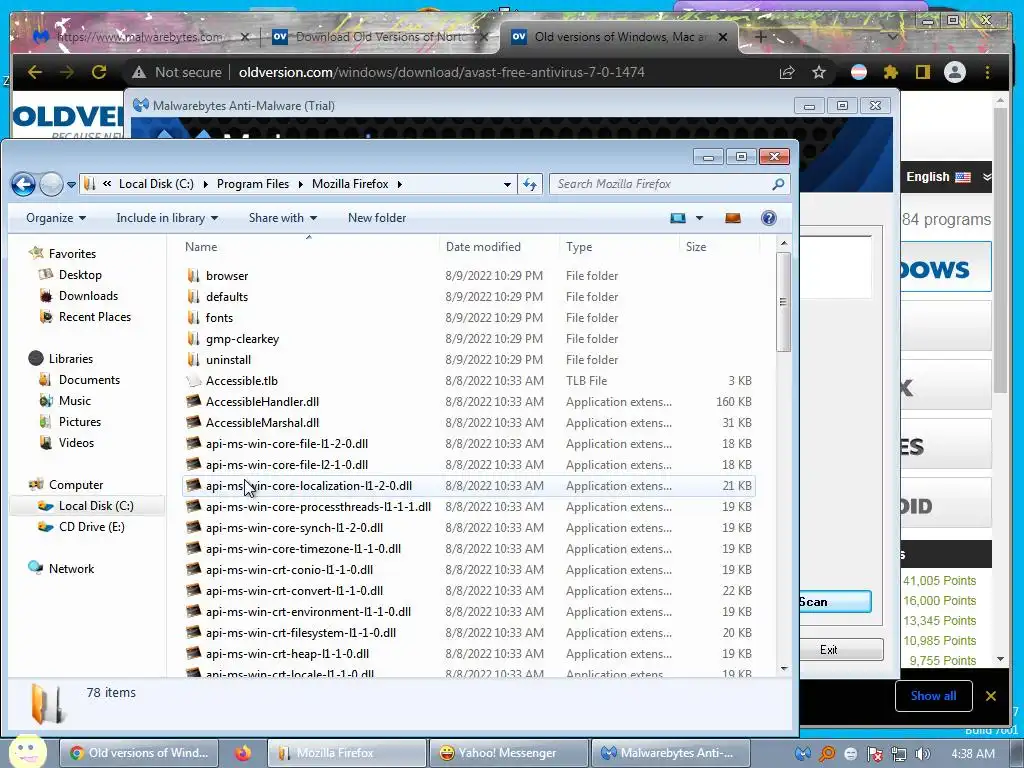
Task: Select api-ms-win-core-timezone-l1-1-0.dll
Action: click(303, 549)
